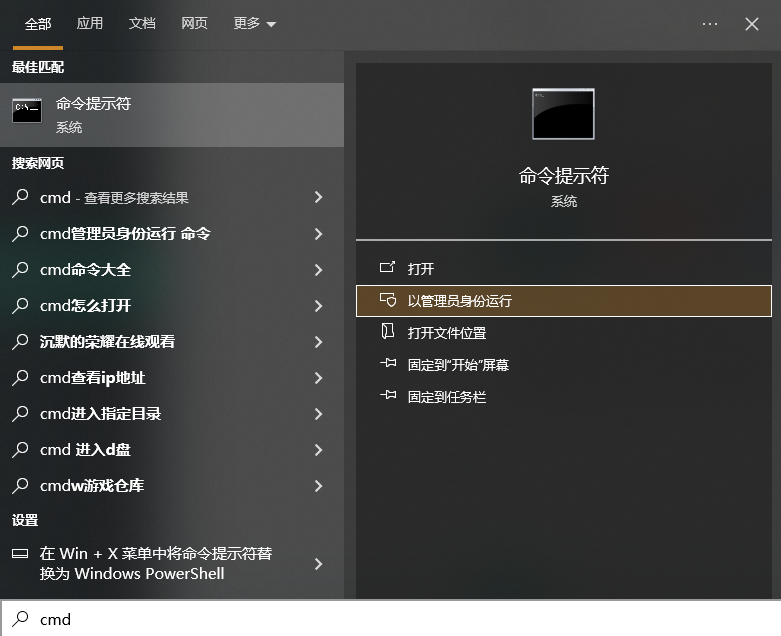Open setting 在 Win + X 菜单中将命令提示符替换
This screenshot has height=636, width=781.
[x=172, y=564]
